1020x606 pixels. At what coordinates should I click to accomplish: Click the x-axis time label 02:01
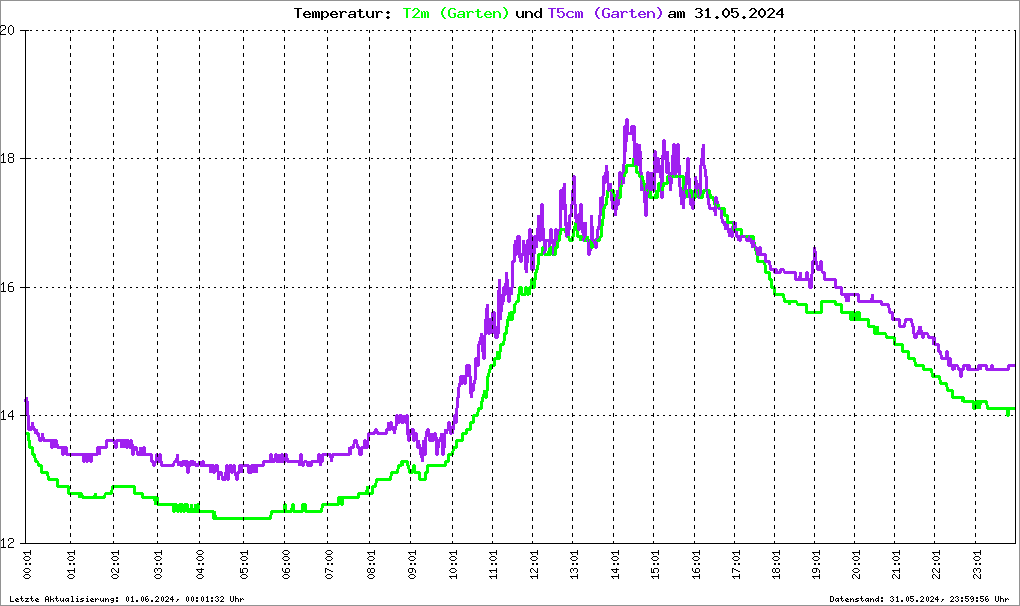coord(114,564)
